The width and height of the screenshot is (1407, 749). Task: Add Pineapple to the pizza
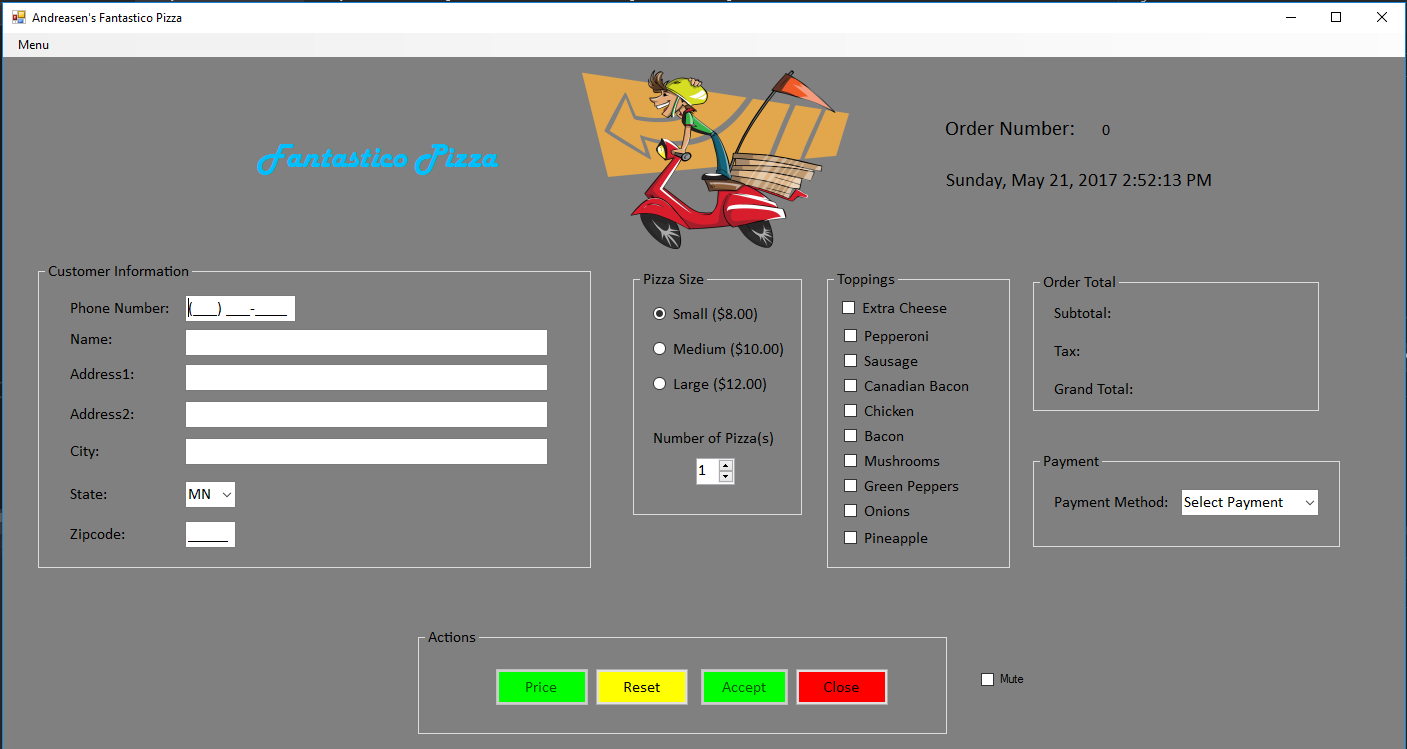849,537
